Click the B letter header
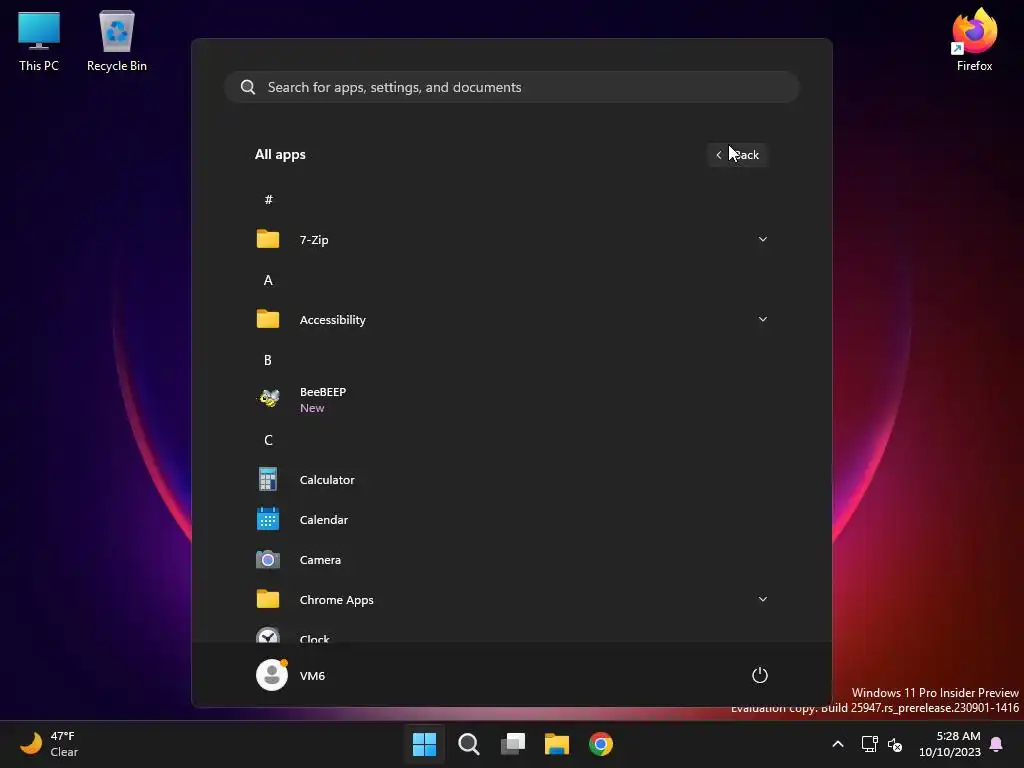Screen dimensions: 1024x768 pos(268,360)
